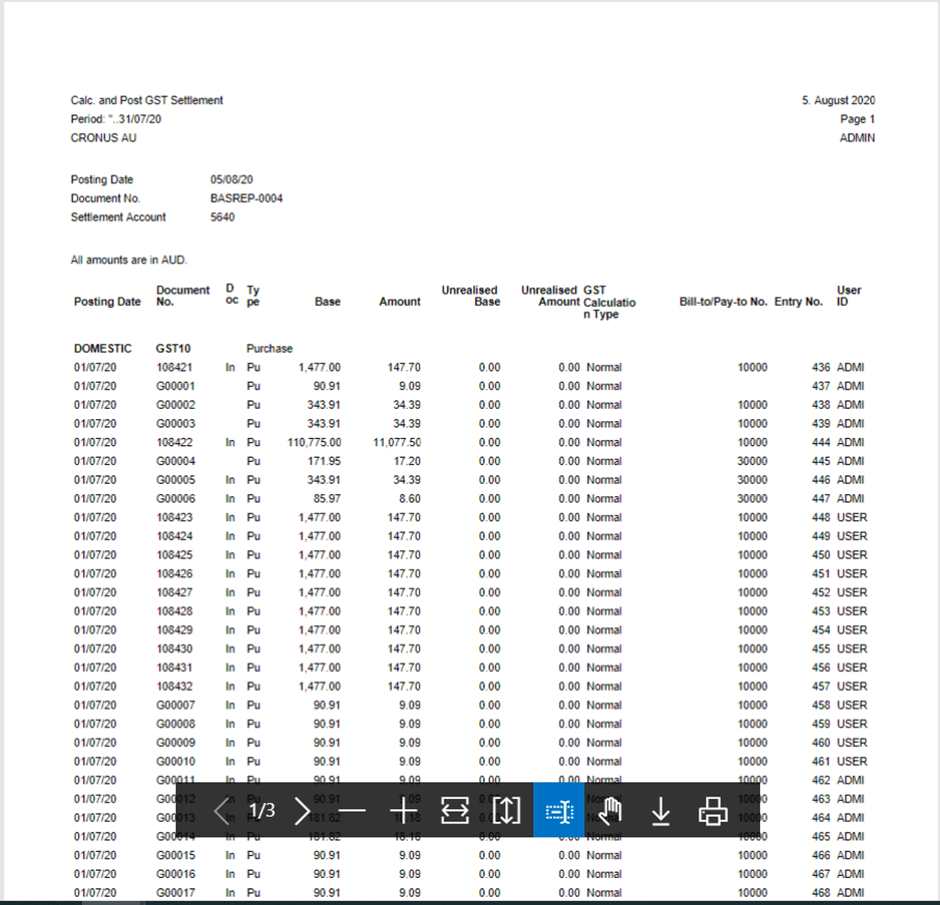Fit the report to page width
The image size is (940, 905).
(455, 811)
